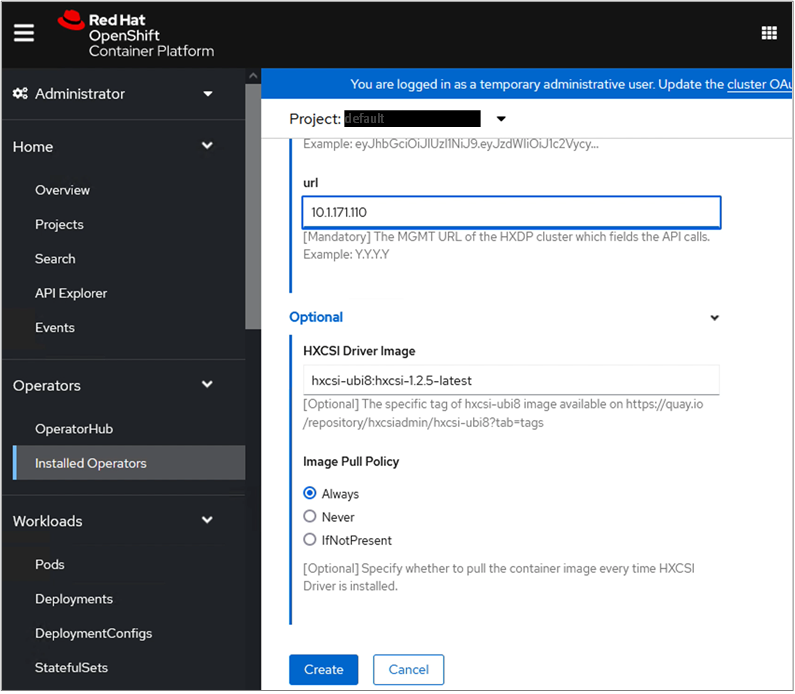Click the Administrator perspective gears icon
The height and width of the screenshot is (694, 795).
pyautogui.click(x=20, y=94)
